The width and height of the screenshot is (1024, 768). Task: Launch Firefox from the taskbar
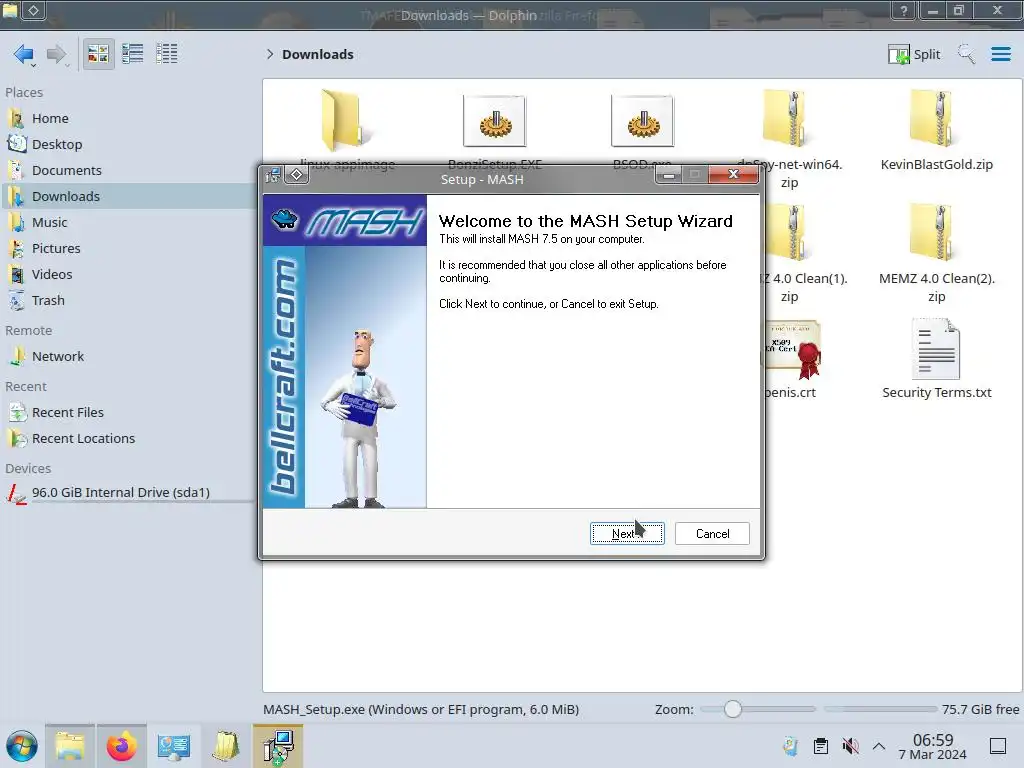coord(121,746)
